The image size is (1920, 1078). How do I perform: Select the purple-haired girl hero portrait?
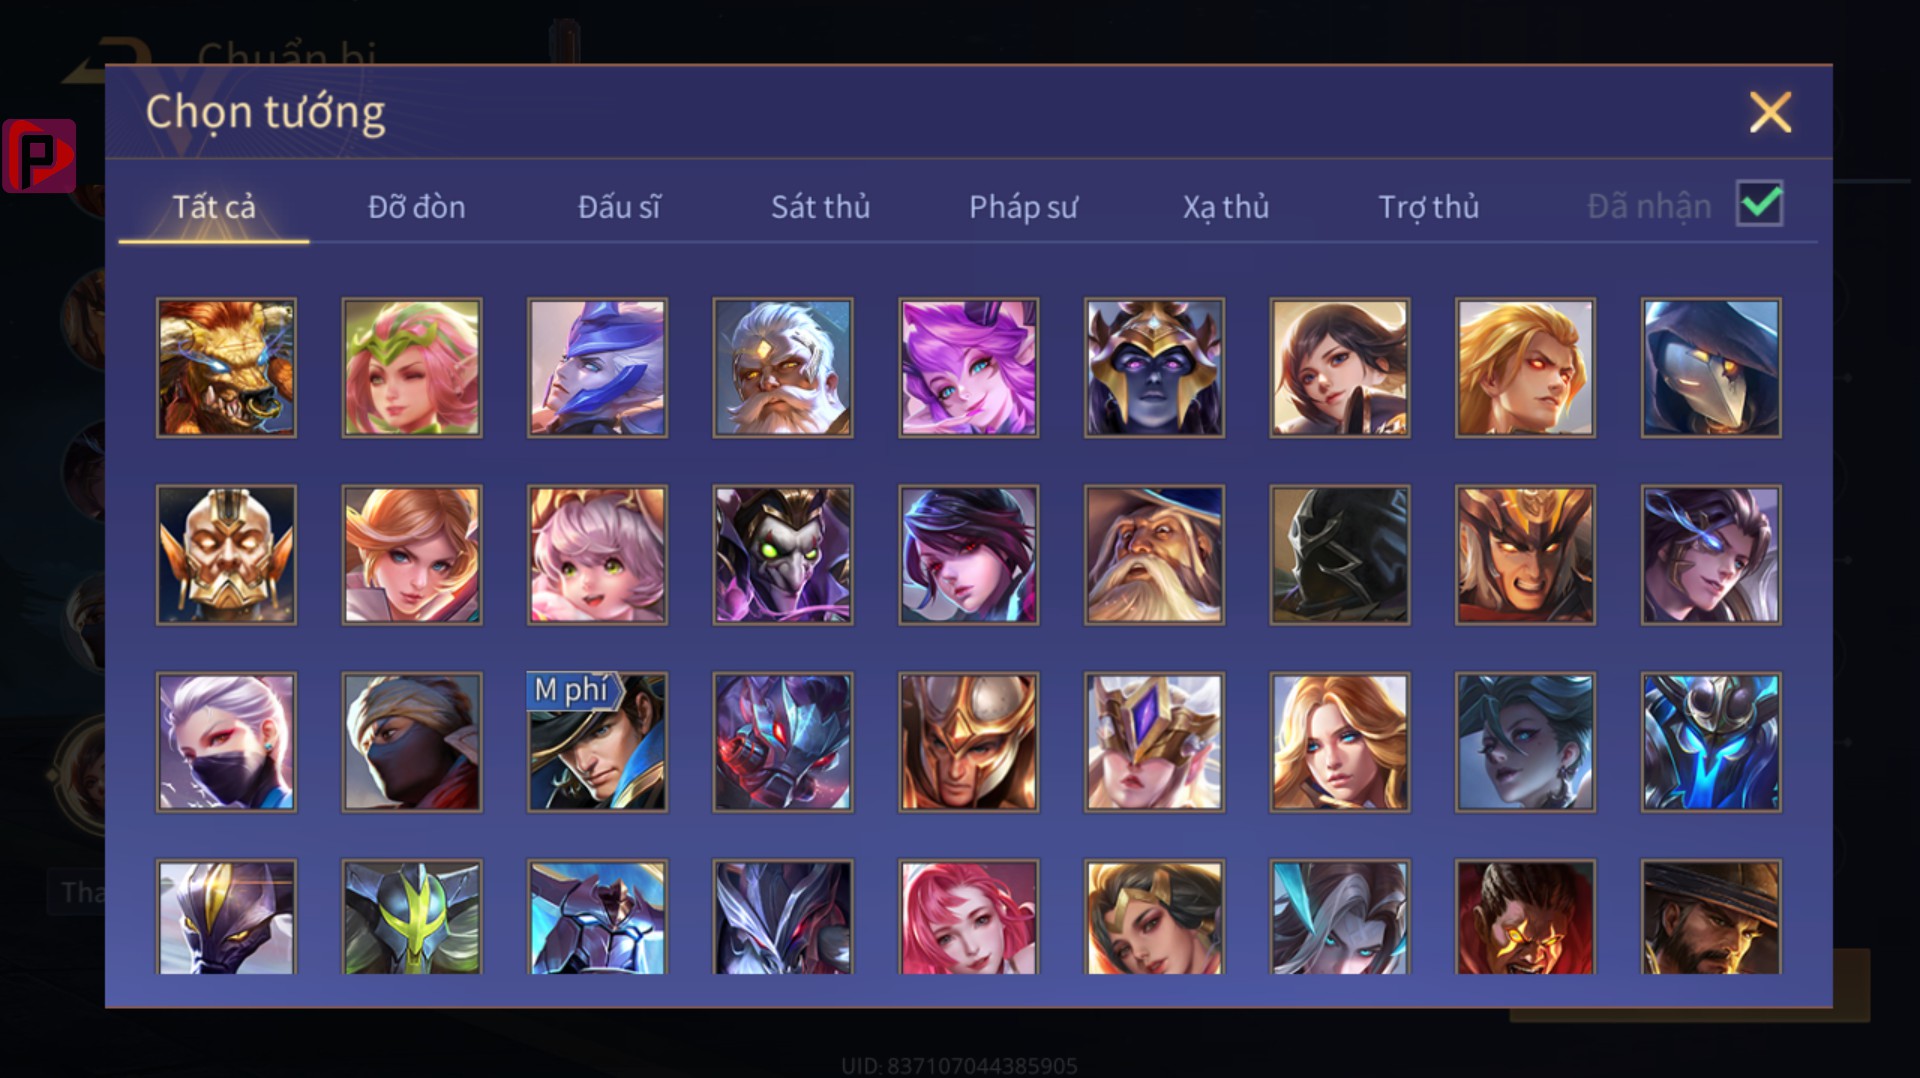969,368
